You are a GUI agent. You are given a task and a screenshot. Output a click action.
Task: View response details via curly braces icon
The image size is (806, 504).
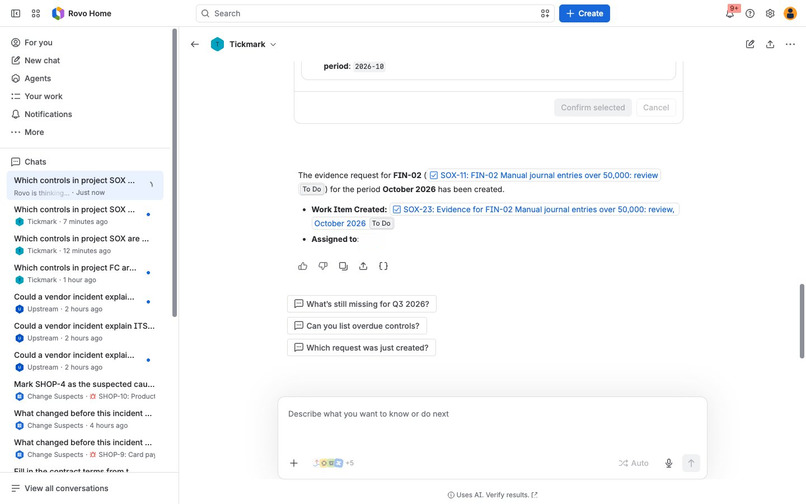click(x=383, y=266)
